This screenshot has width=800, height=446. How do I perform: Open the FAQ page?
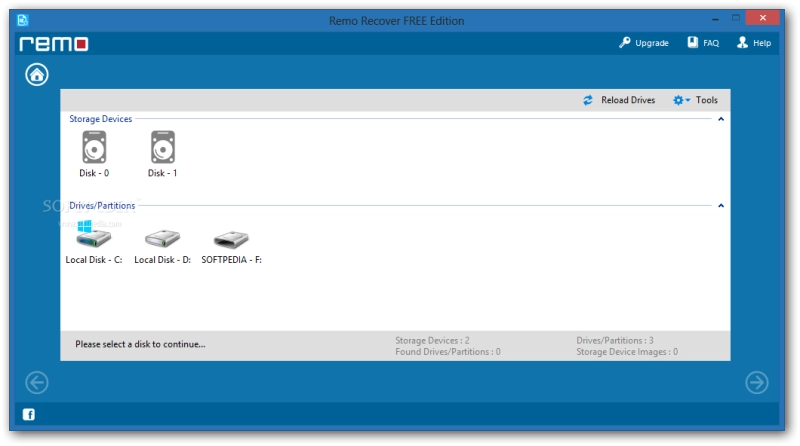click(x=703, y=43)
